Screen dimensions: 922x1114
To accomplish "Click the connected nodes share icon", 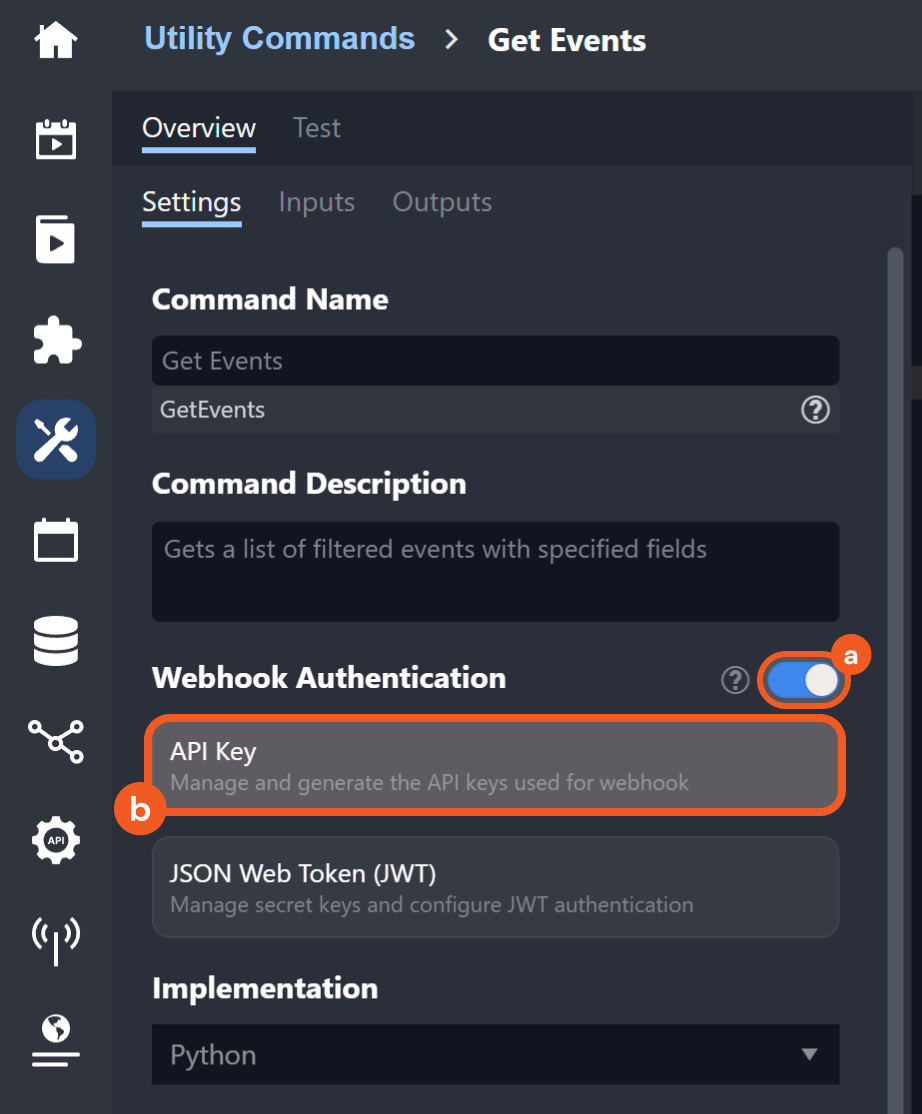I will [56, 741].
